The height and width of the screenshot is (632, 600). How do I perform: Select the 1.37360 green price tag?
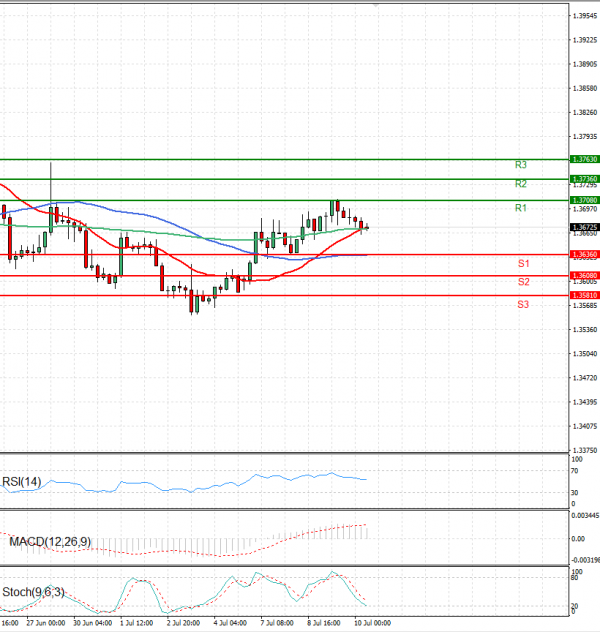[x=585, y=179]
